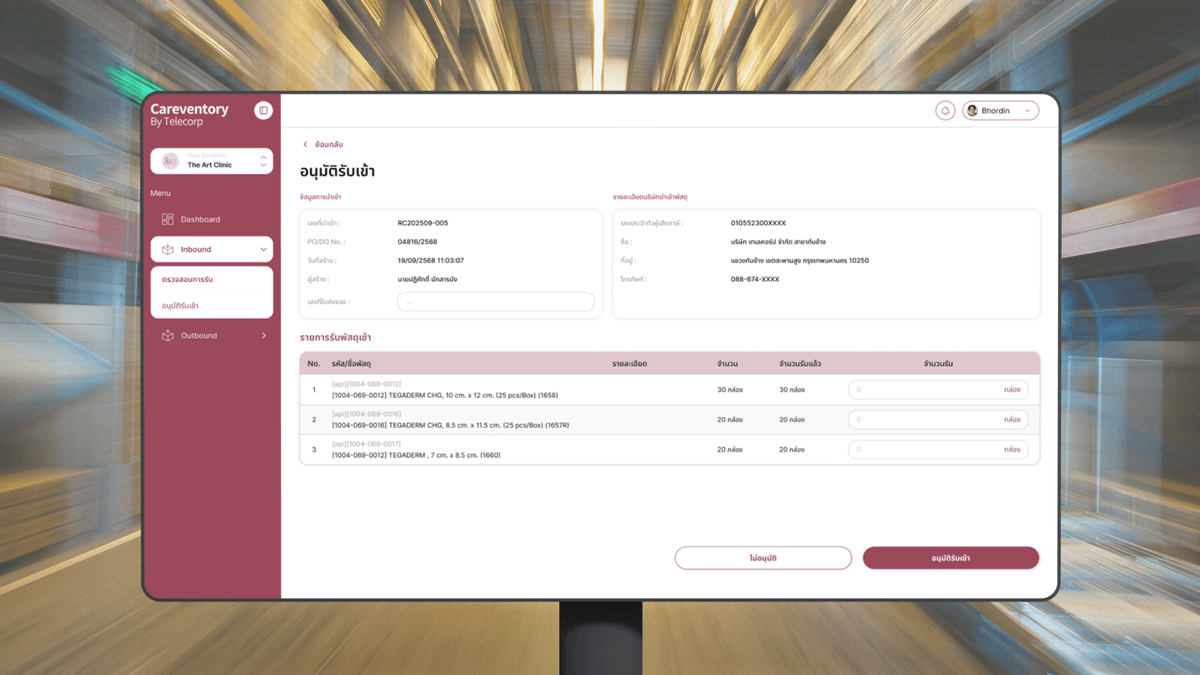Click the back arrow beside ย้อนกลับ
Viewport: 1200px width, 675px height.
coord(305,145)
